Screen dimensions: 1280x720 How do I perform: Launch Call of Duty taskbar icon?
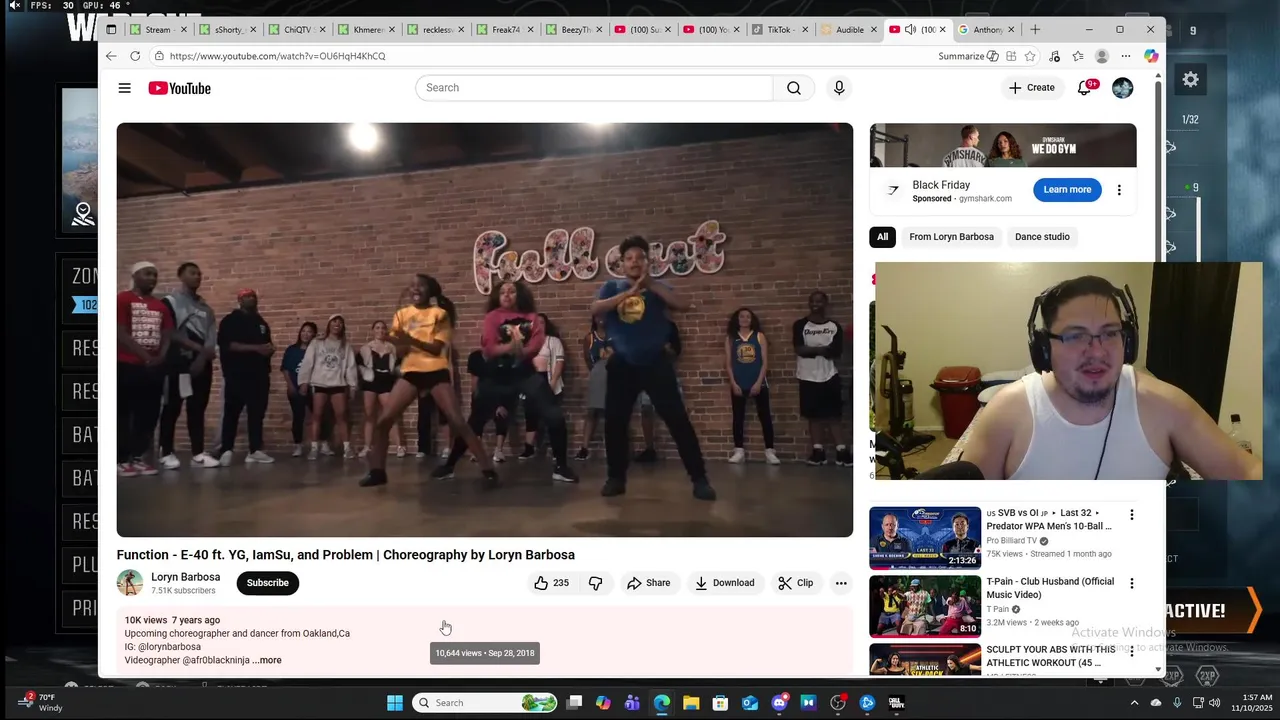(x=896, y=703)
